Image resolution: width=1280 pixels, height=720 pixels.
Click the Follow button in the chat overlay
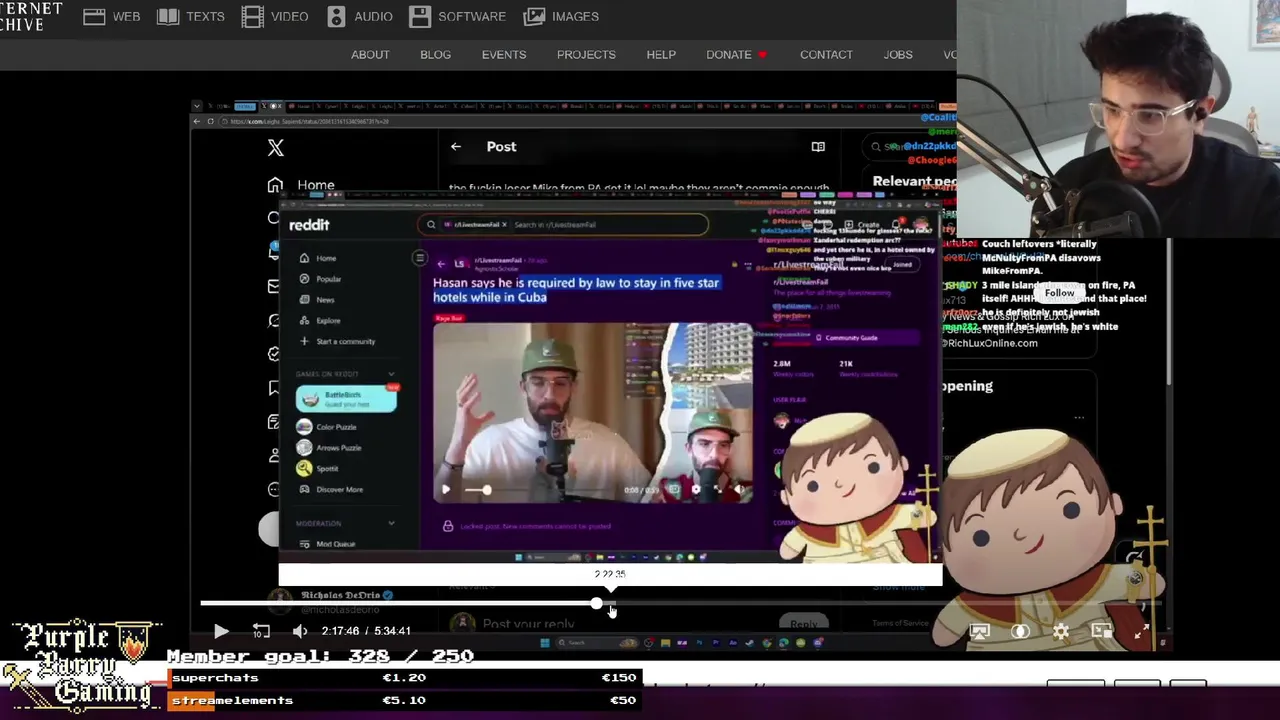pos(1059,293)
